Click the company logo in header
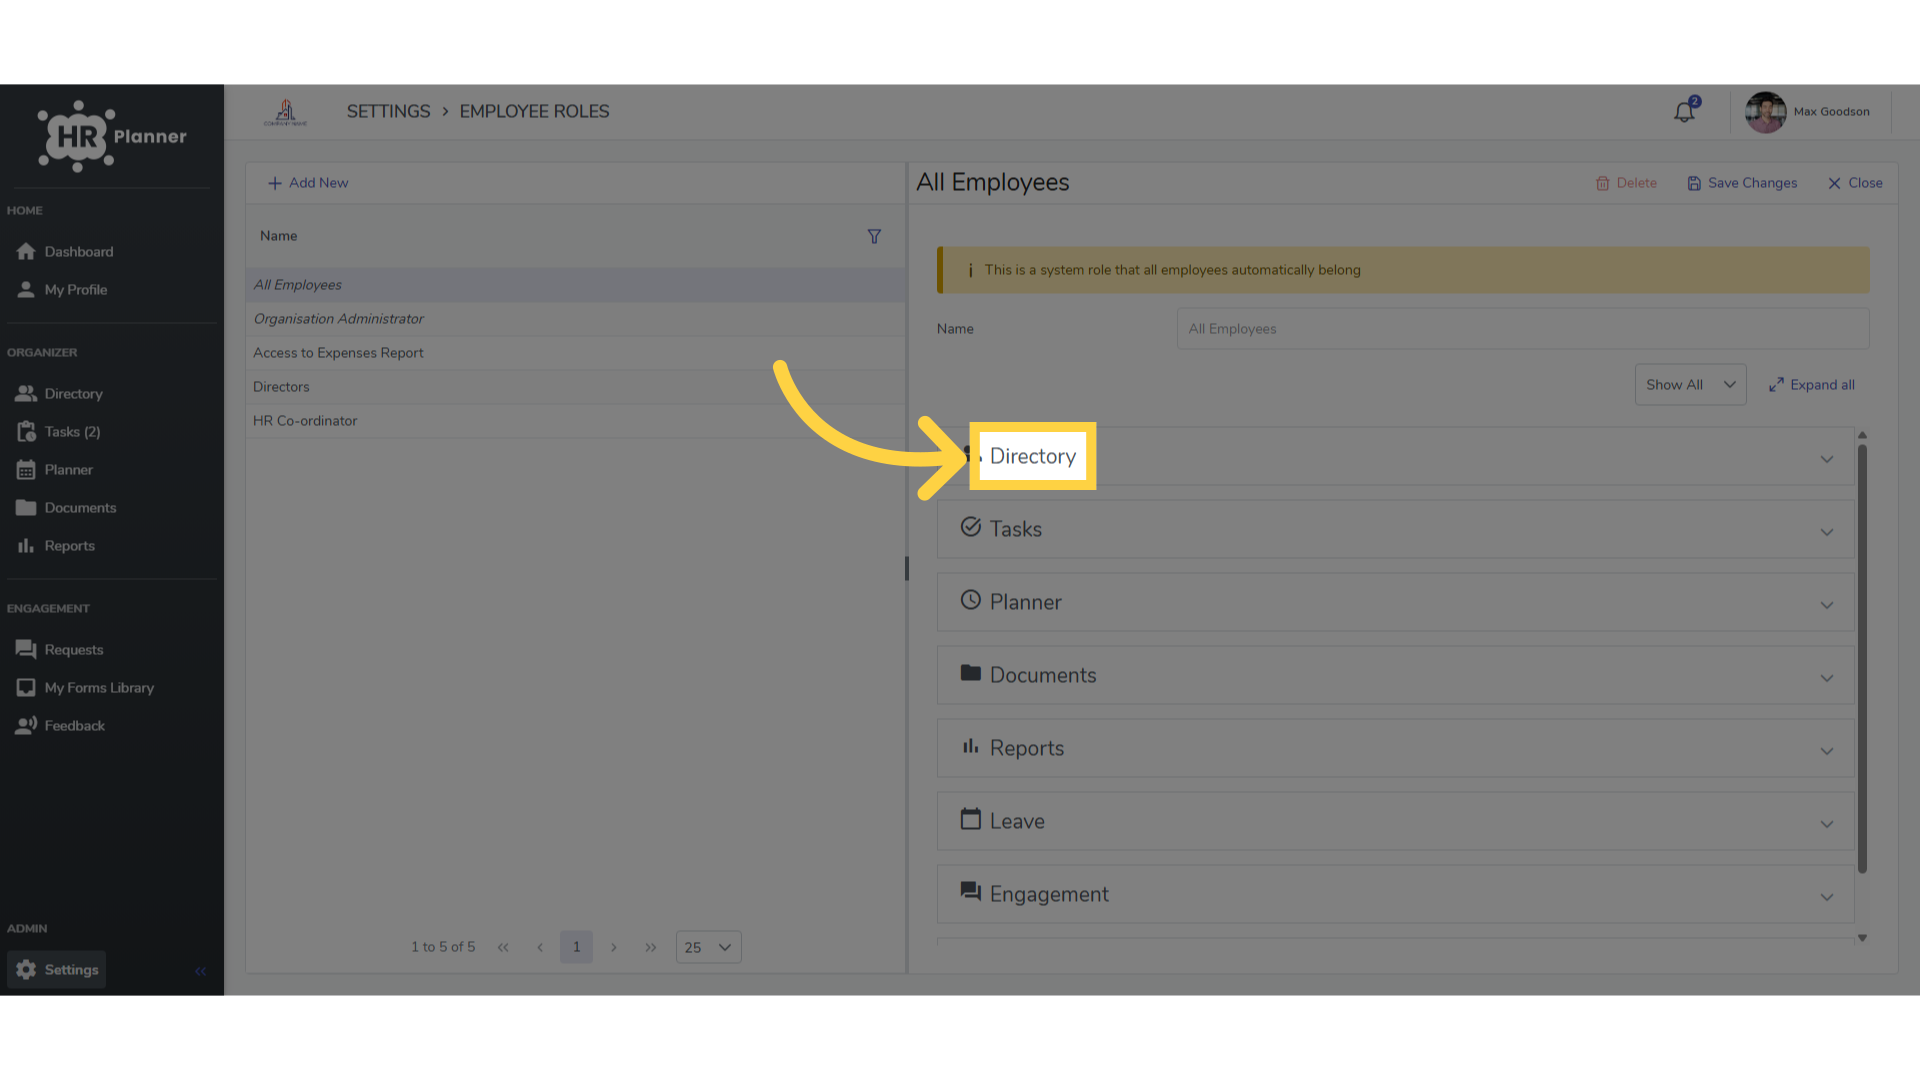1920x1080 pixels. click(285, 112)
